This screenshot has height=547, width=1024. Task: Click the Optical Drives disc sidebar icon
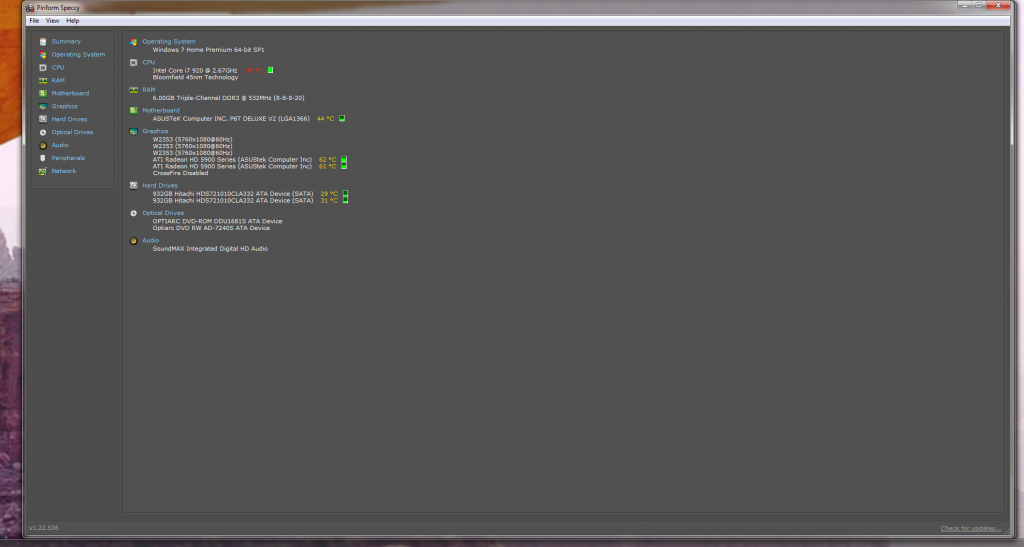click(x=42, y=133)
